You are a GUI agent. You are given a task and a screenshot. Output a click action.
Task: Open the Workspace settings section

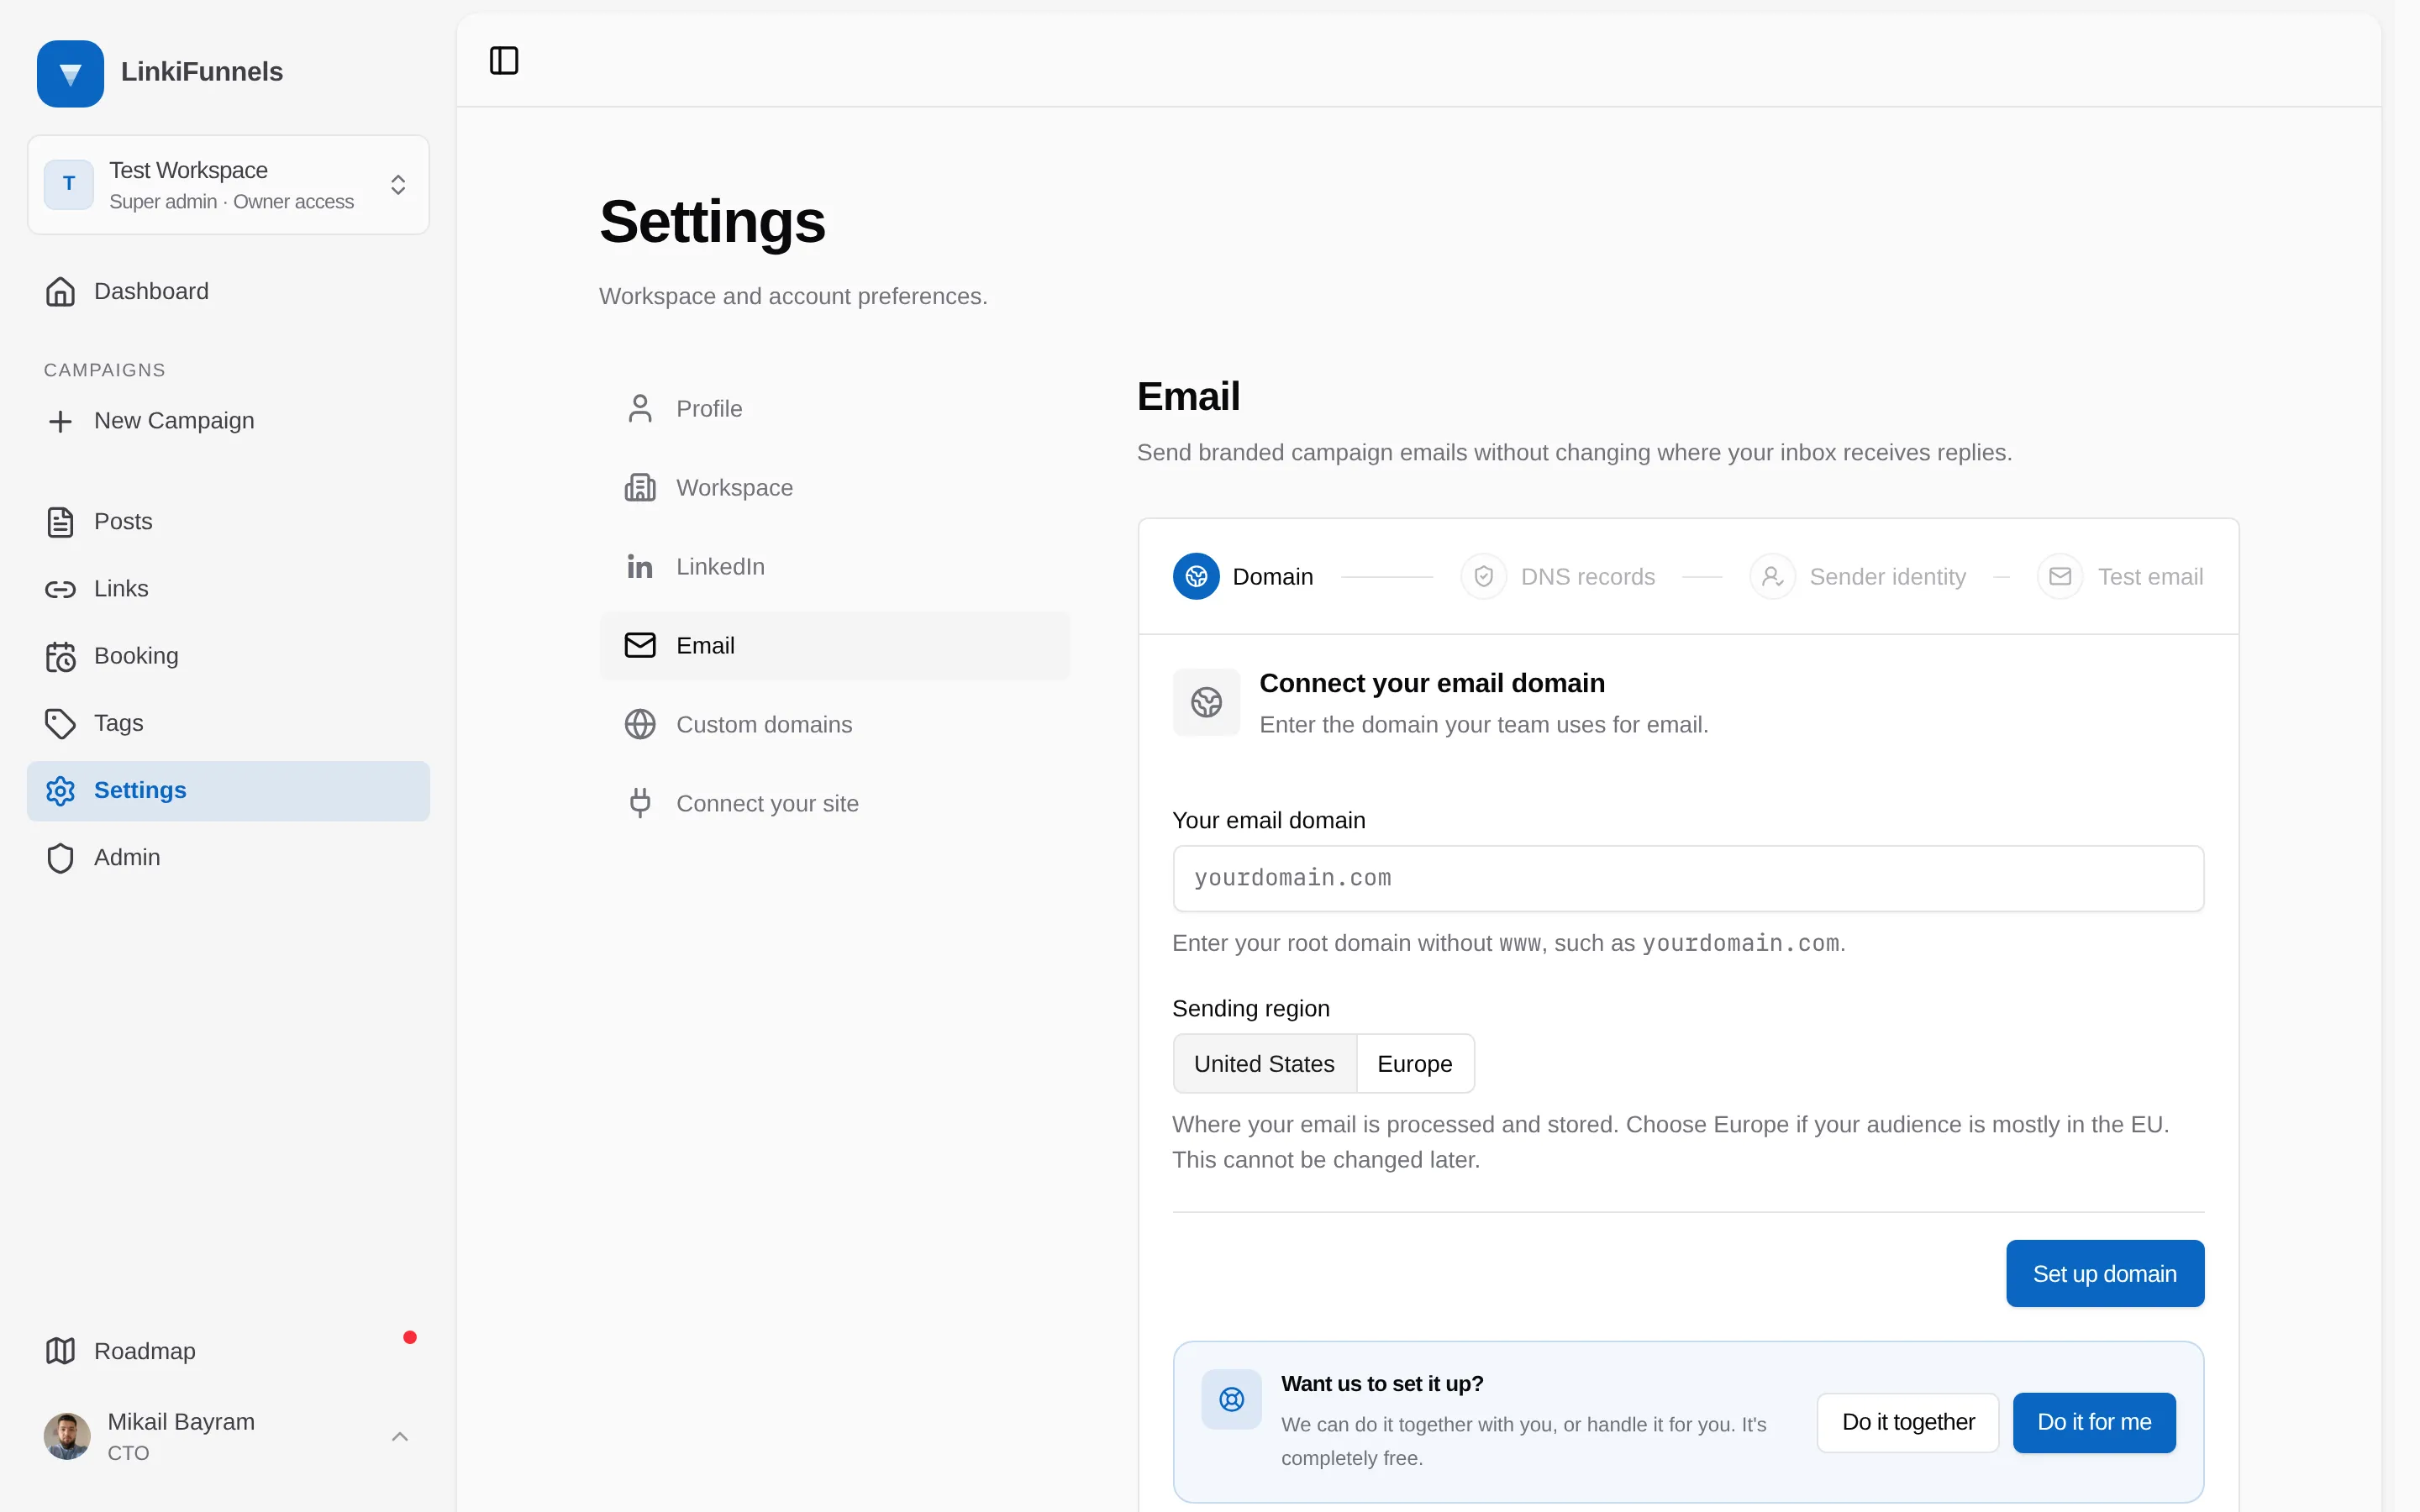click(834, 488)
